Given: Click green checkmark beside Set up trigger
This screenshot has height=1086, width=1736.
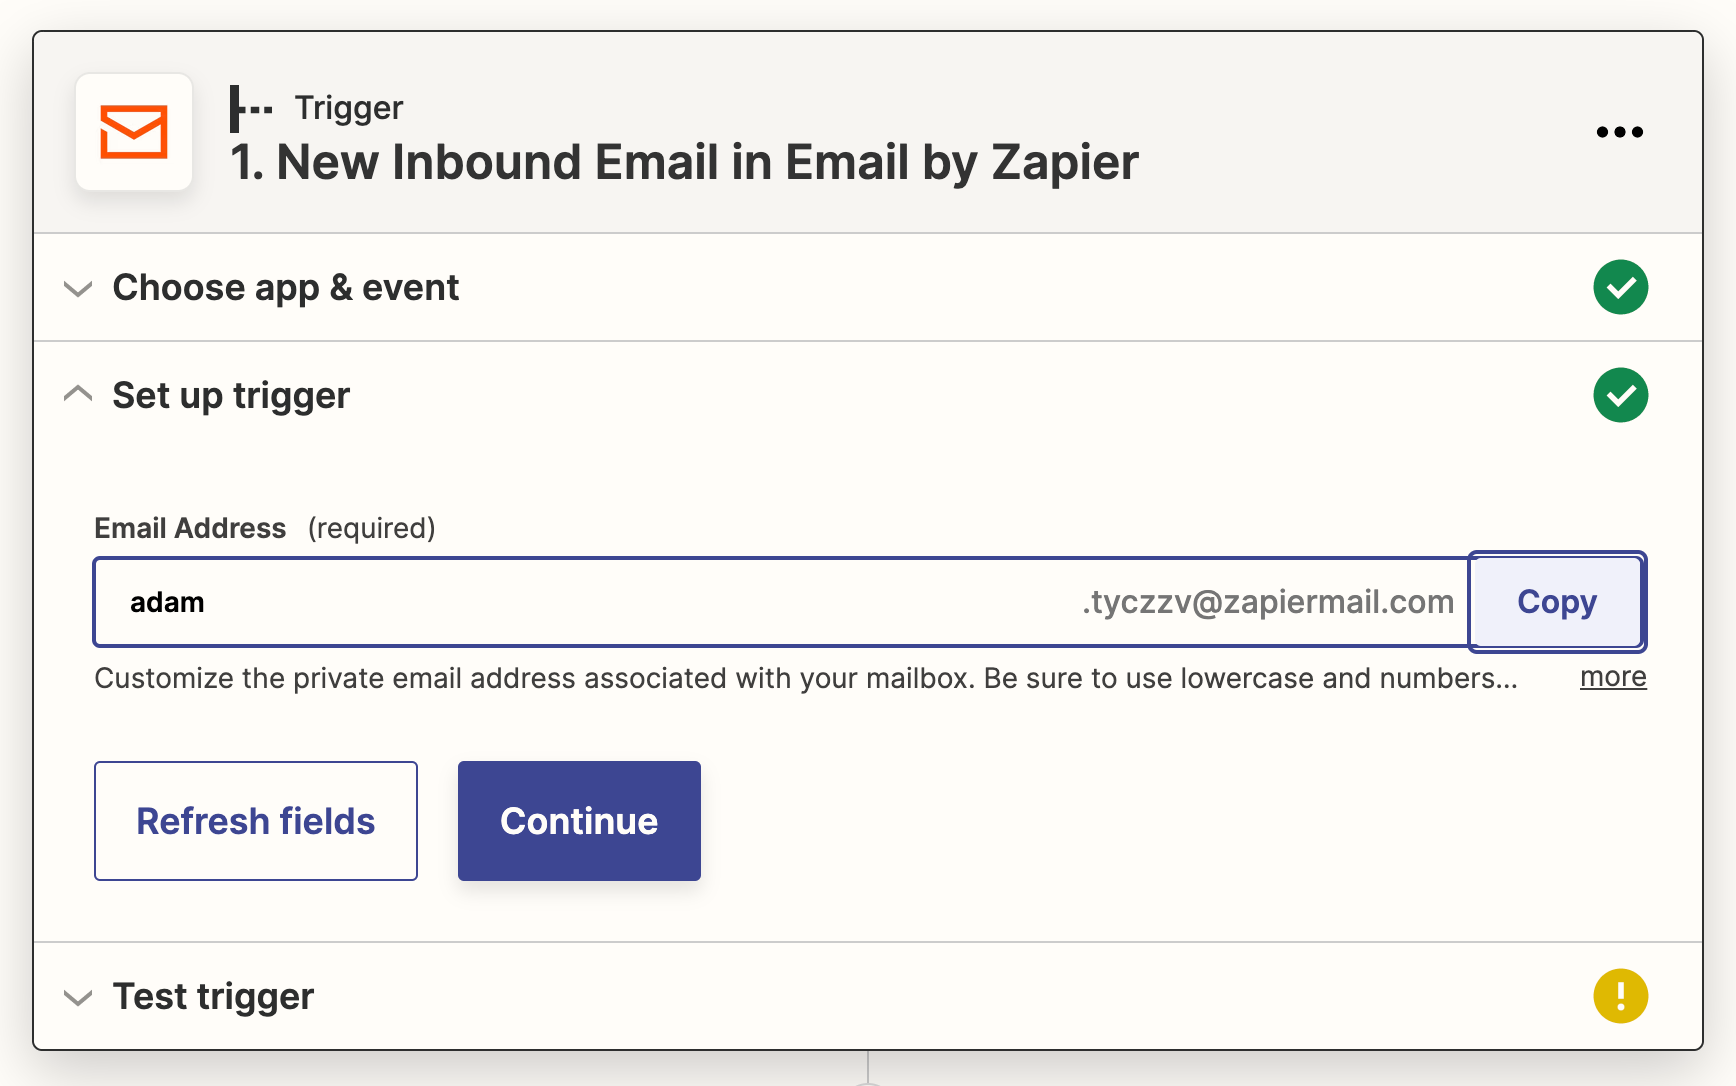Looking at the screenshot, I should pos(1620,395).
